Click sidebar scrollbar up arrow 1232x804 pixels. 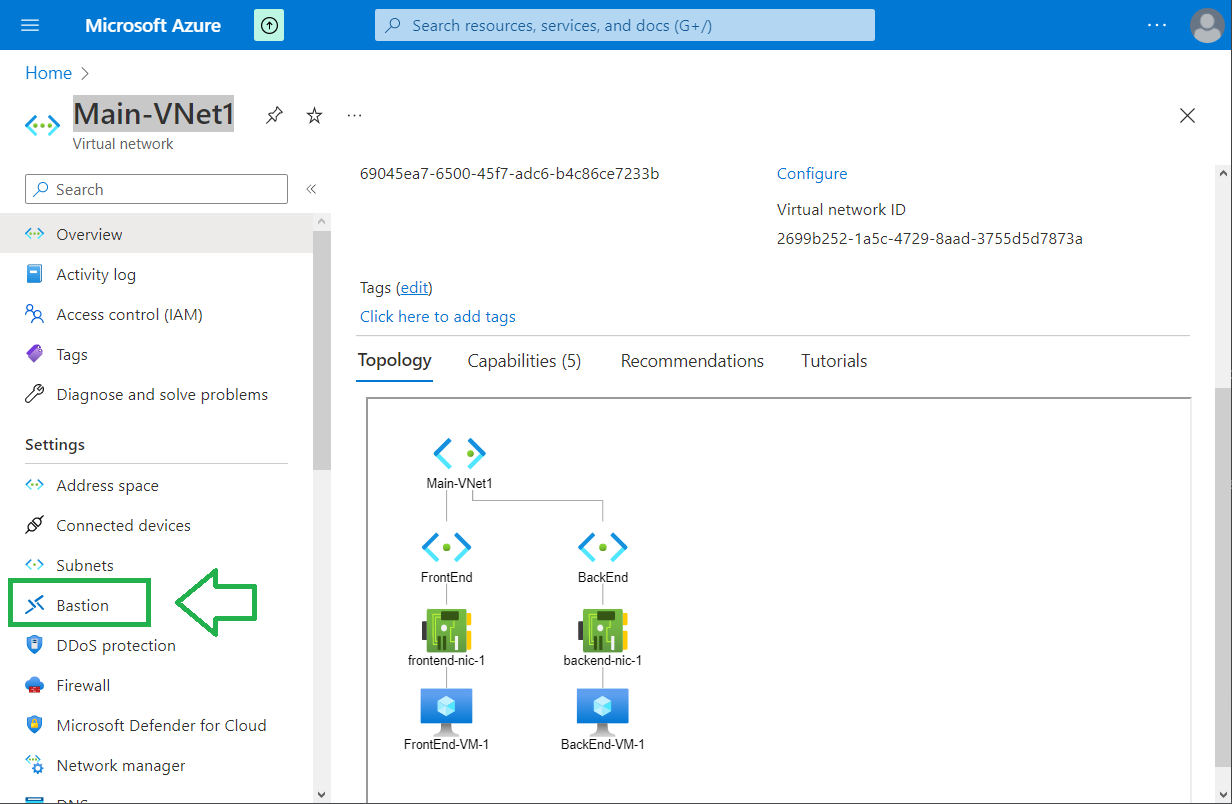coord(321,221)
